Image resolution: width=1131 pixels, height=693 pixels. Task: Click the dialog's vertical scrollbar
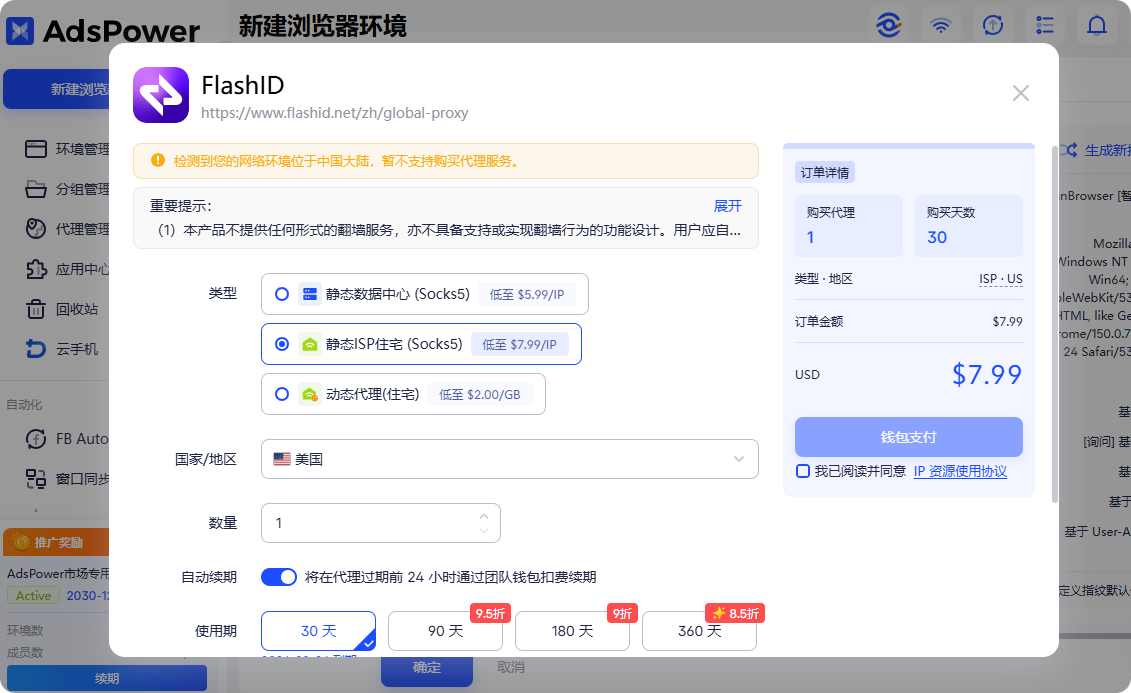(1055, 325)
